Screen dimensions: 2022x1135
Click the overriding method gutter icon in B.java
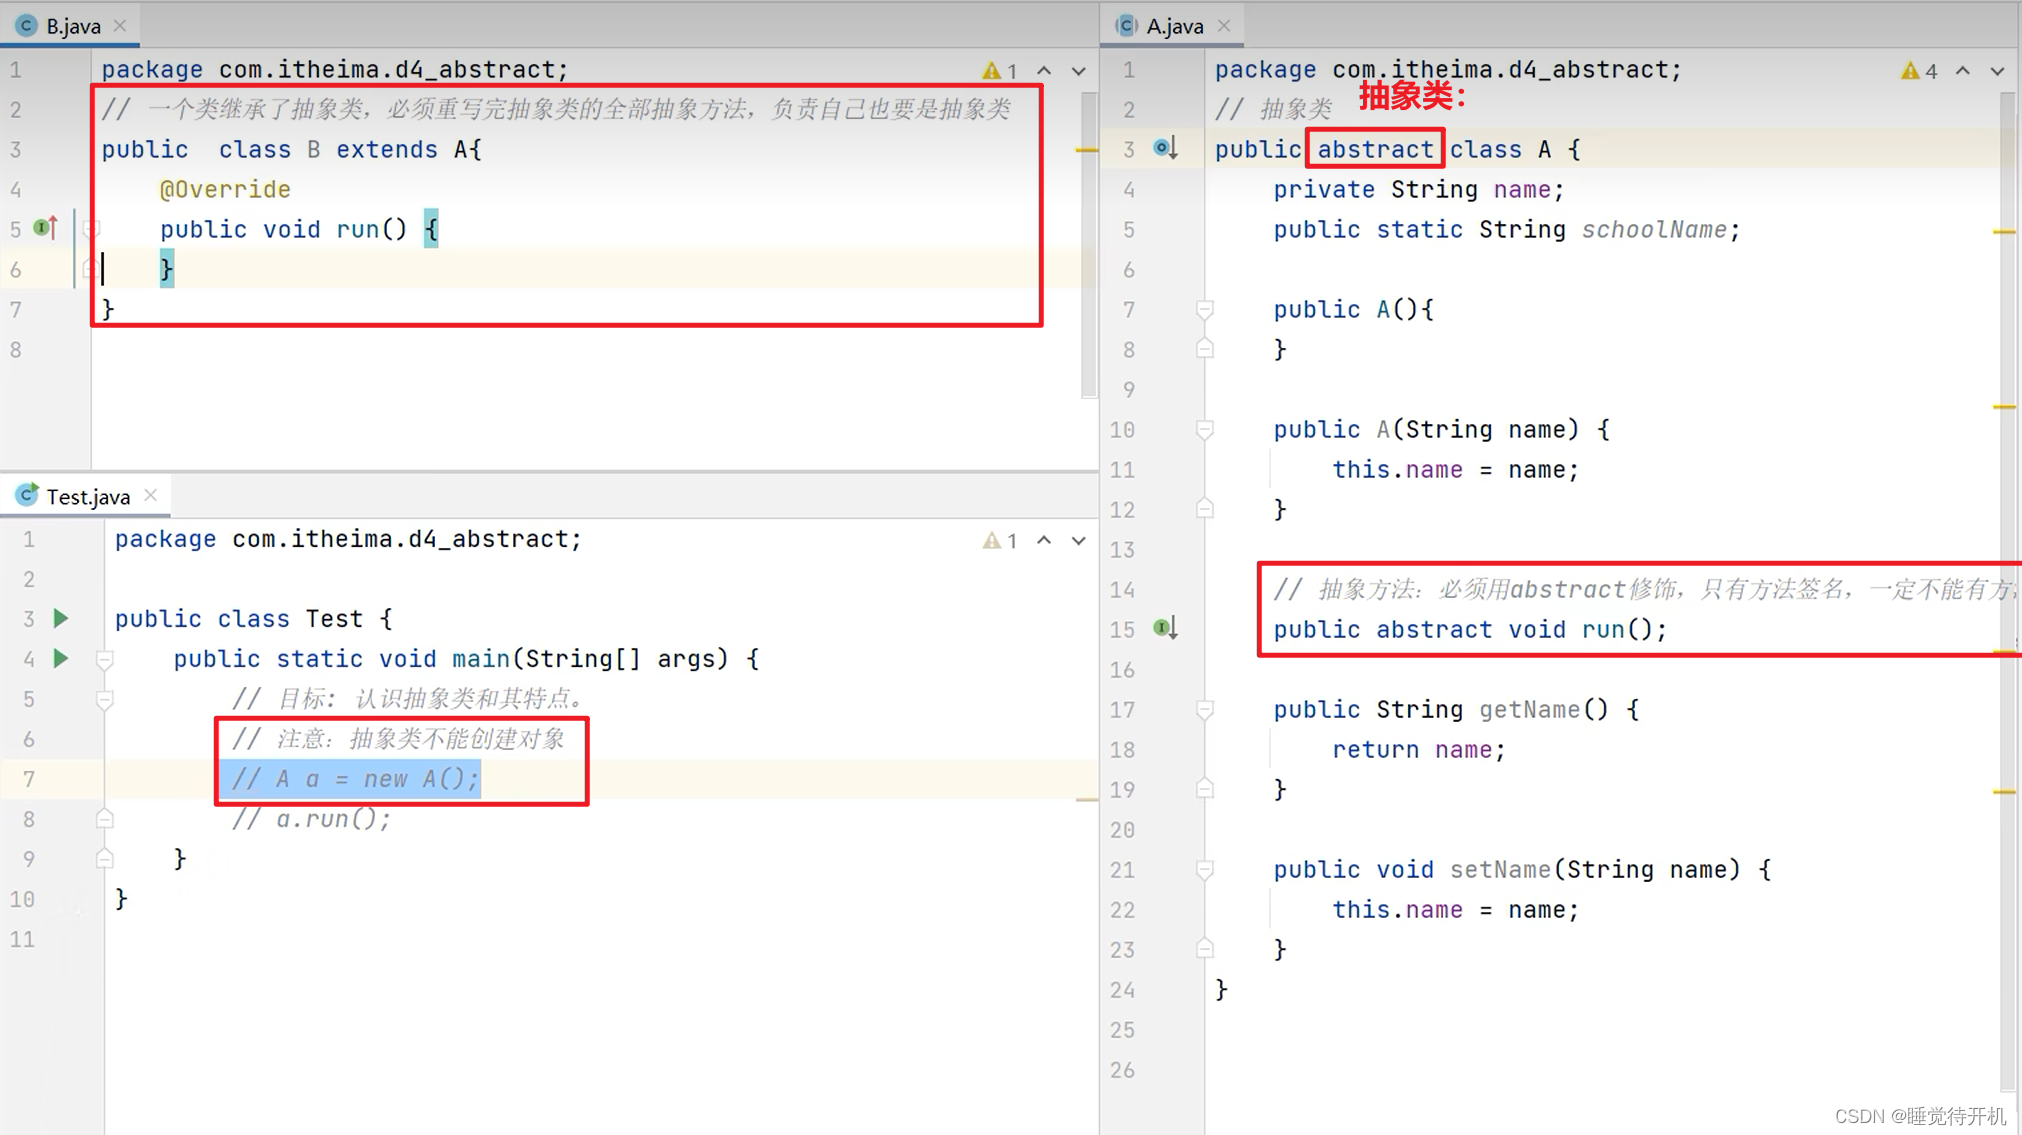click(45, 228)
